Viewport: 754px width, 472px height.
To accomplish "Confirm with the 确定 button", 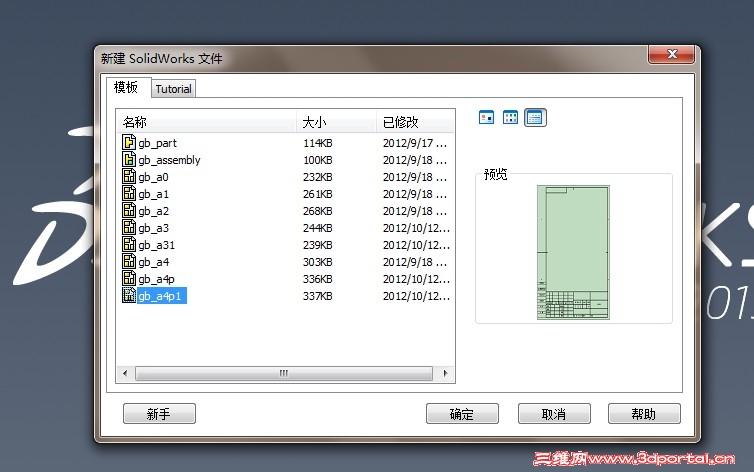I will 462,414.
